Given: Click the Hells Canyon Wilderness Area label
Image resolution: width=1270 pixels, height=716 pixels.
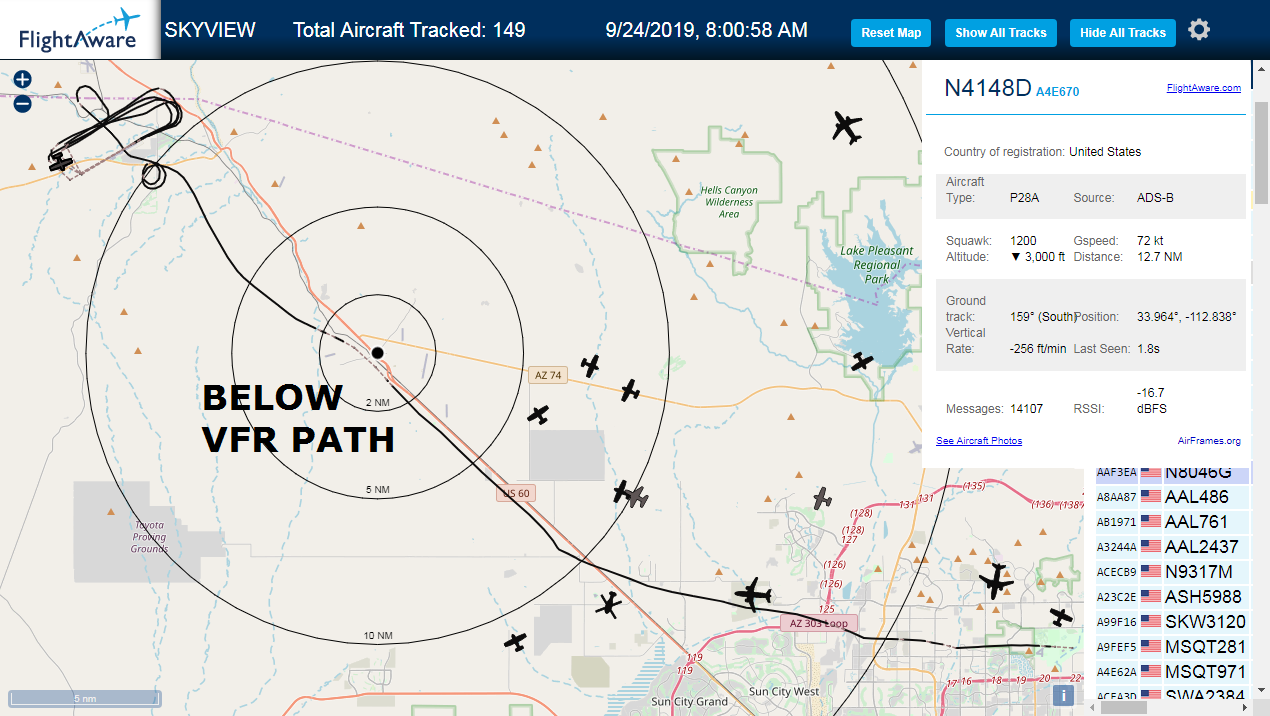Looking at the screenshot, I should [x=729, y=202].
